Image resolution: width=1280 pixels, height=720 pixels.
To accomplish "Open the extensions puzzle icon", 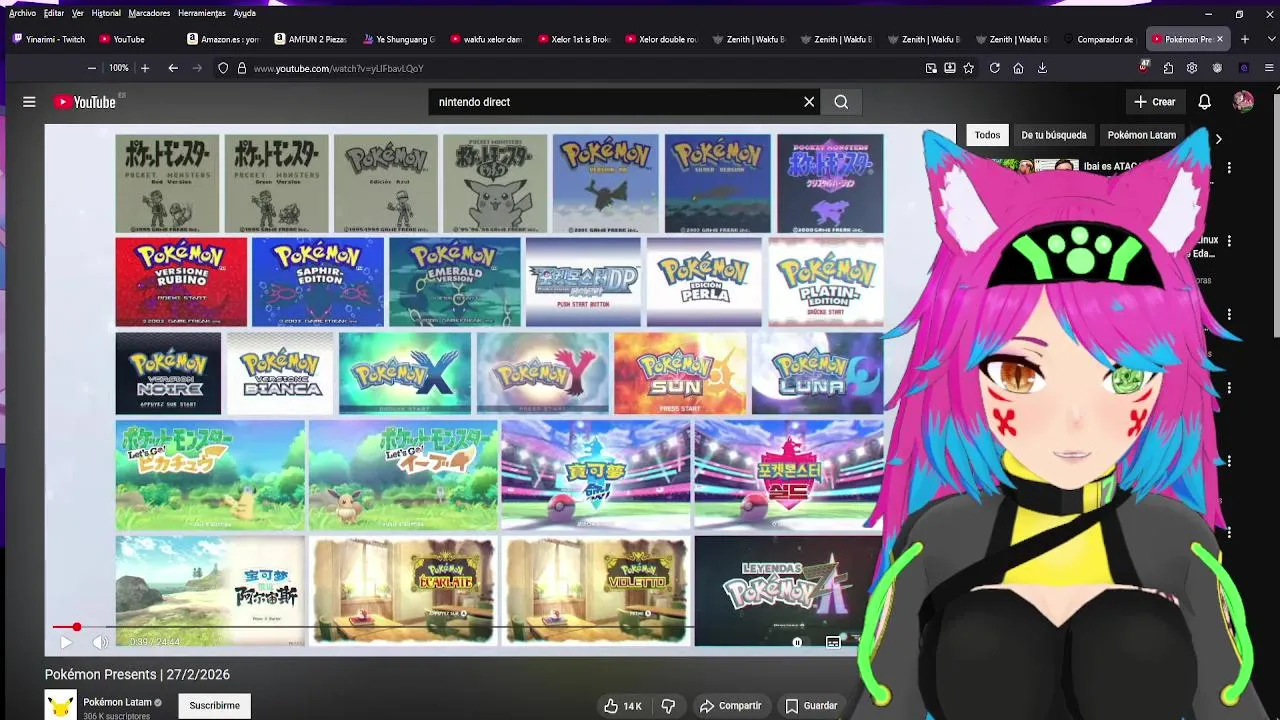I will (1168, 68).
